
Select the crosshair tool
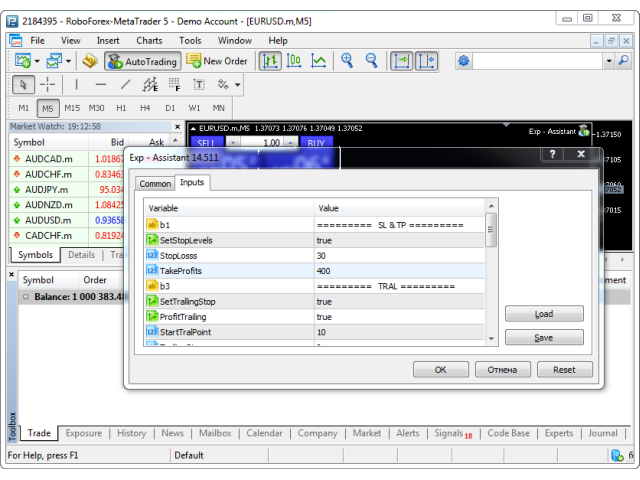click(47, 84)
